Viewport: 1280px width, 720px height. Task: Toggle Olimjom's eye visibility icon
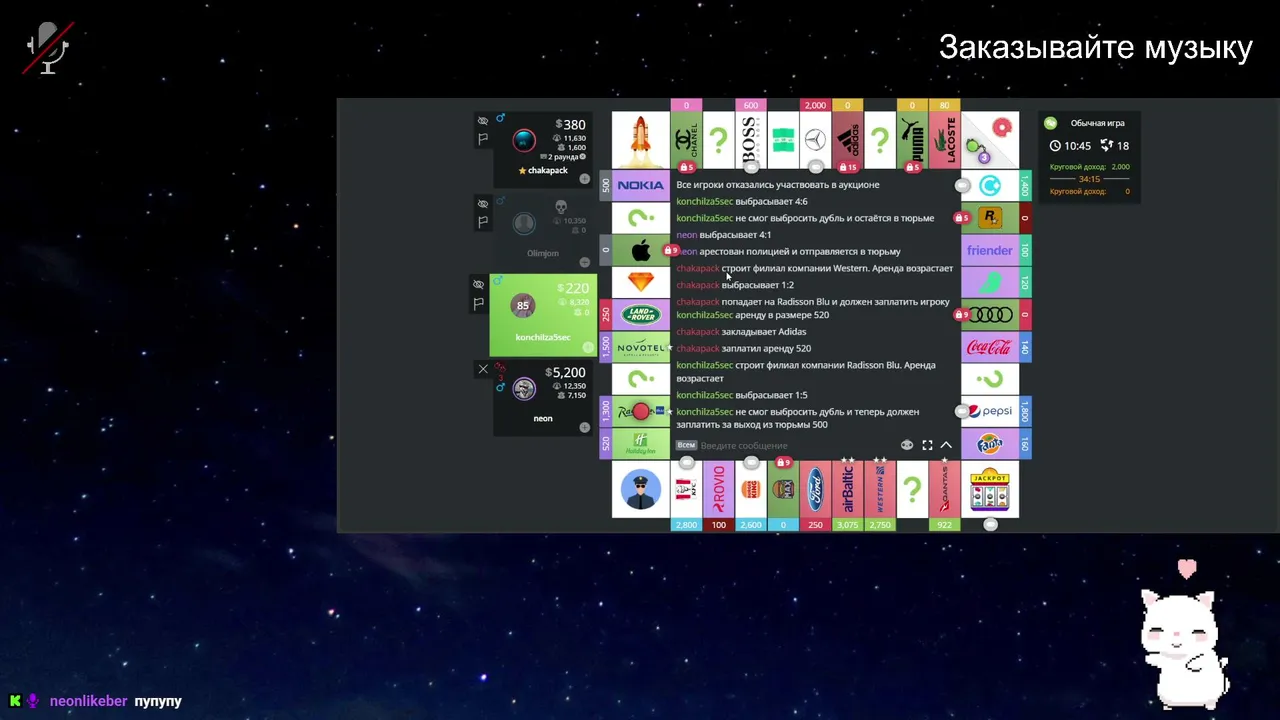tap(483, 203)
